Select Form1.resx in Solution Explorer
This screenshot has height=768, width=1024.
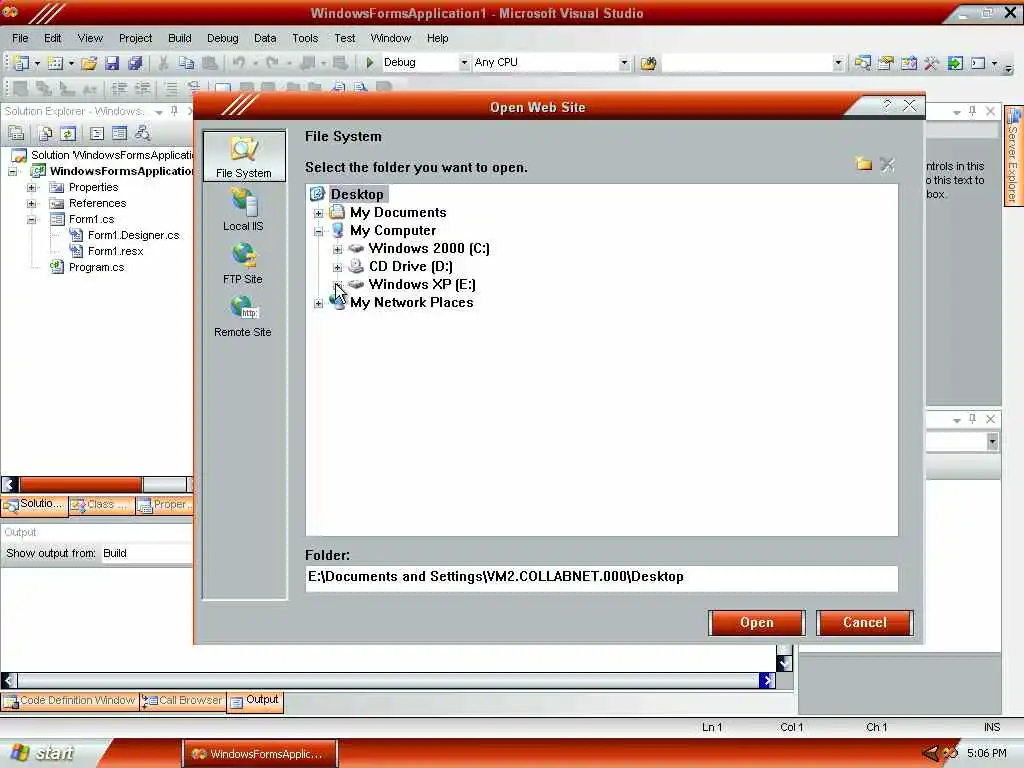tap(115, 251)
